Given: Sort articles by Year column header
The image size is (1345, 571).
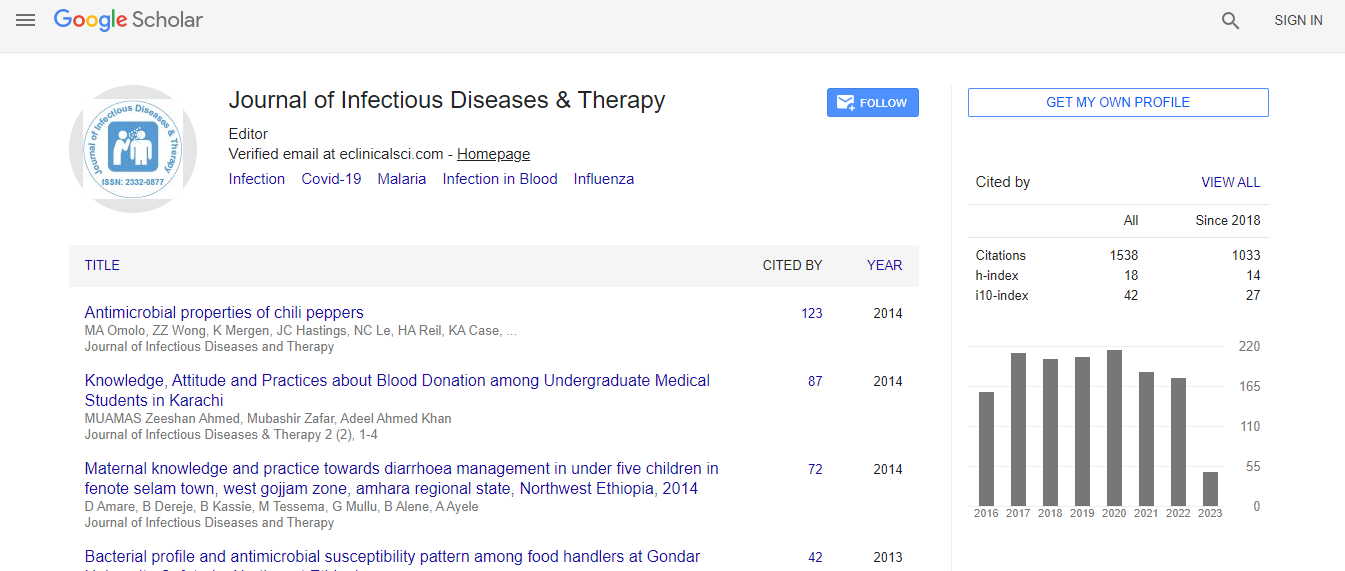Looking at the screenshot, I should pyautogui.click(x=884, y=265).
